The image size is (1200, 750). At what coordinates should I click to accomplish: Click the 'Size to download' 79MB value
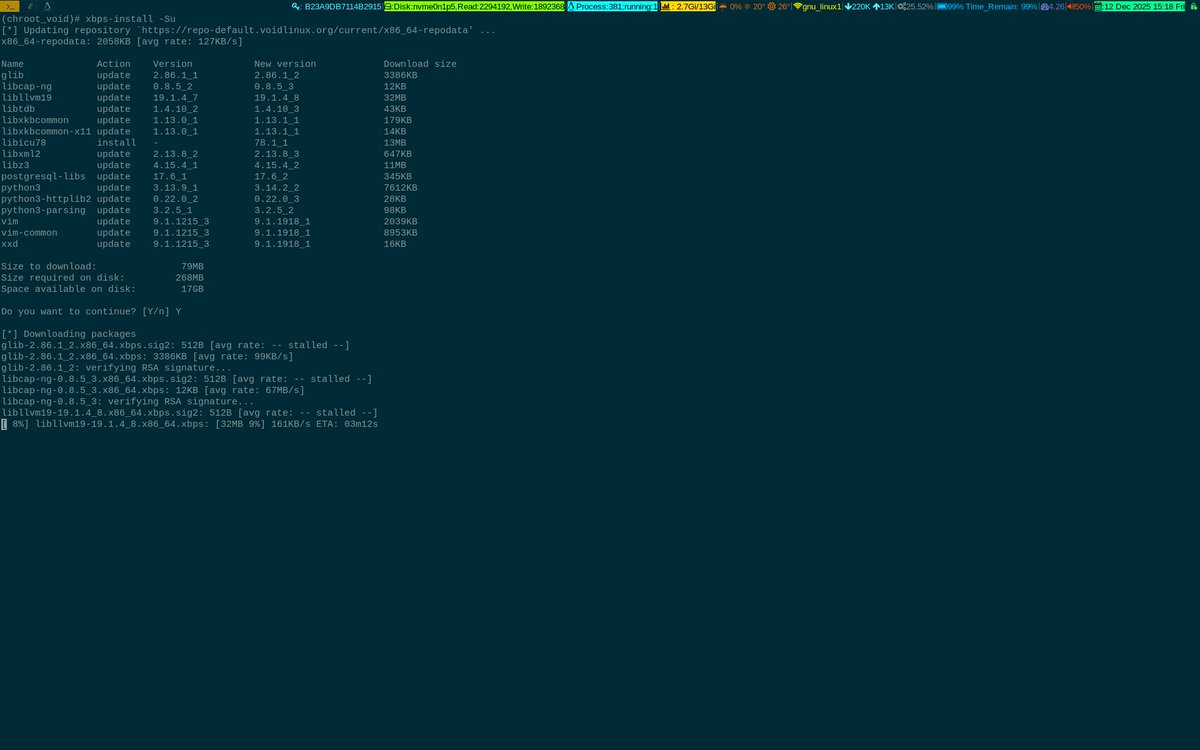pos(192,266)
